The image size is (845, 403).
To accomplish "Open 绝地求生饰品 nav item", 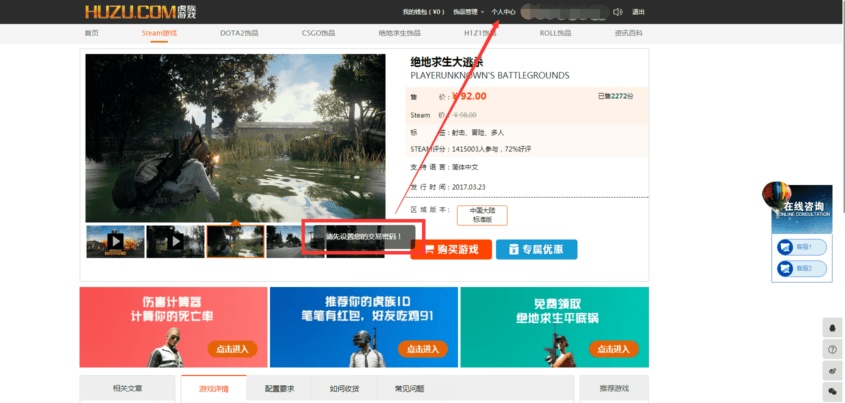I will (x=399, y=33).
